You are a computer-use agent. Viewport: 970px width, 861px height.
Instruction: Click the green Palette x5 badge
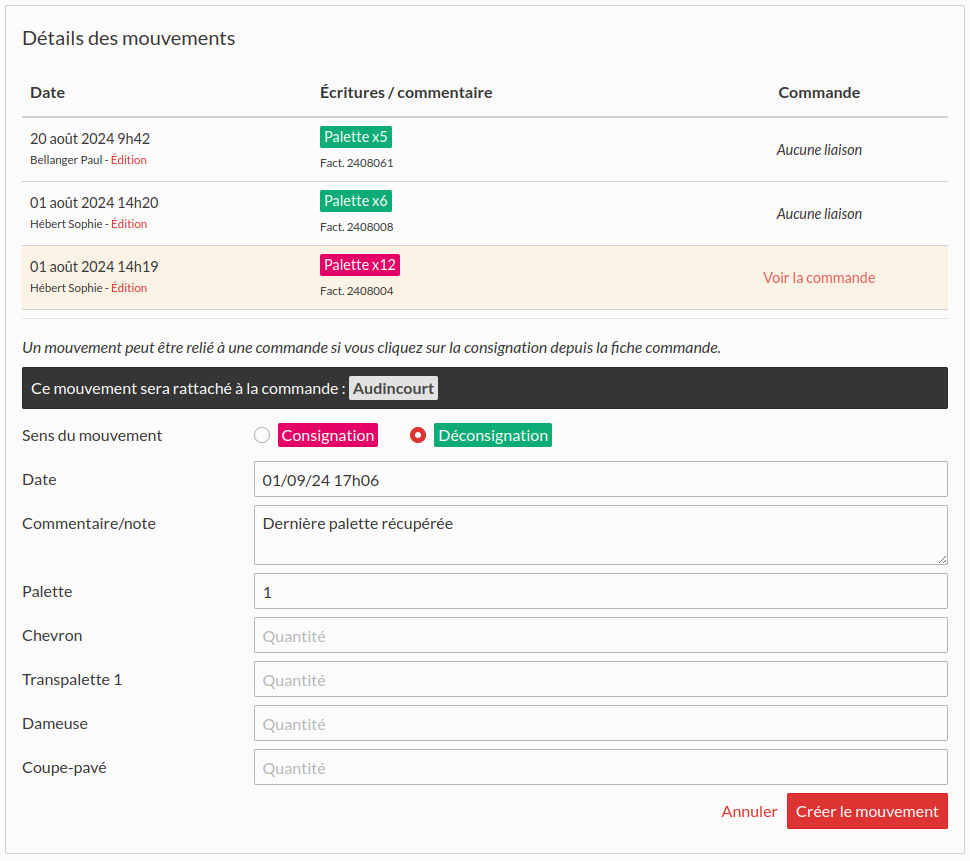(356, 137)
